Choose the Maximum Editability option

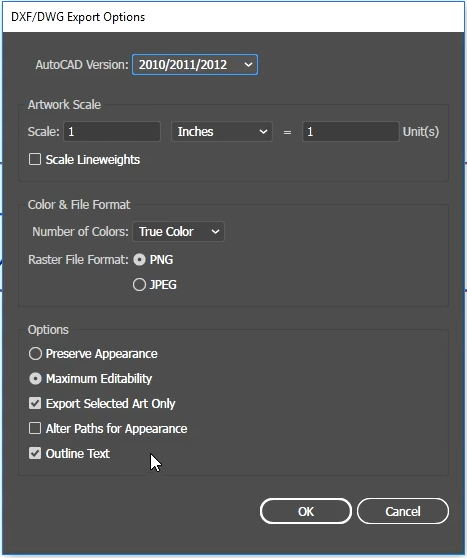pos(35,379)
